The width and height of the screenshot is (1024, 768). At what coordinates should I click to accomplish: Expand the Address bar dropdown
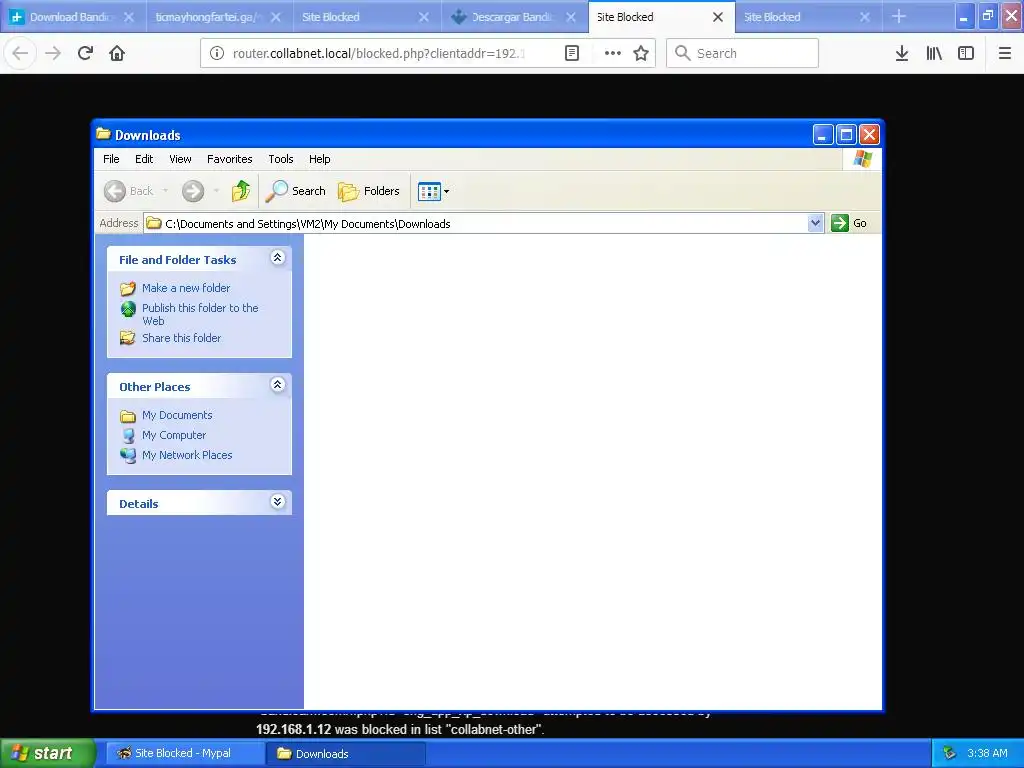(815, 223)
